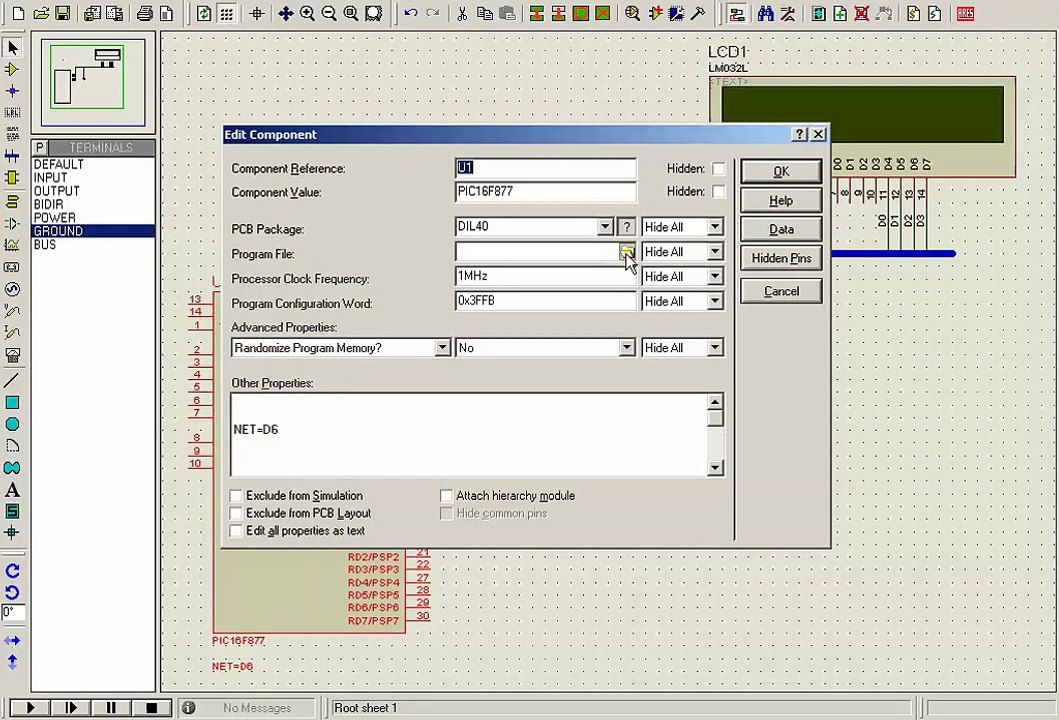This screenshot has height=720, width=1059.
Task: Select the Component mode tool
Action: click(12, 70)
